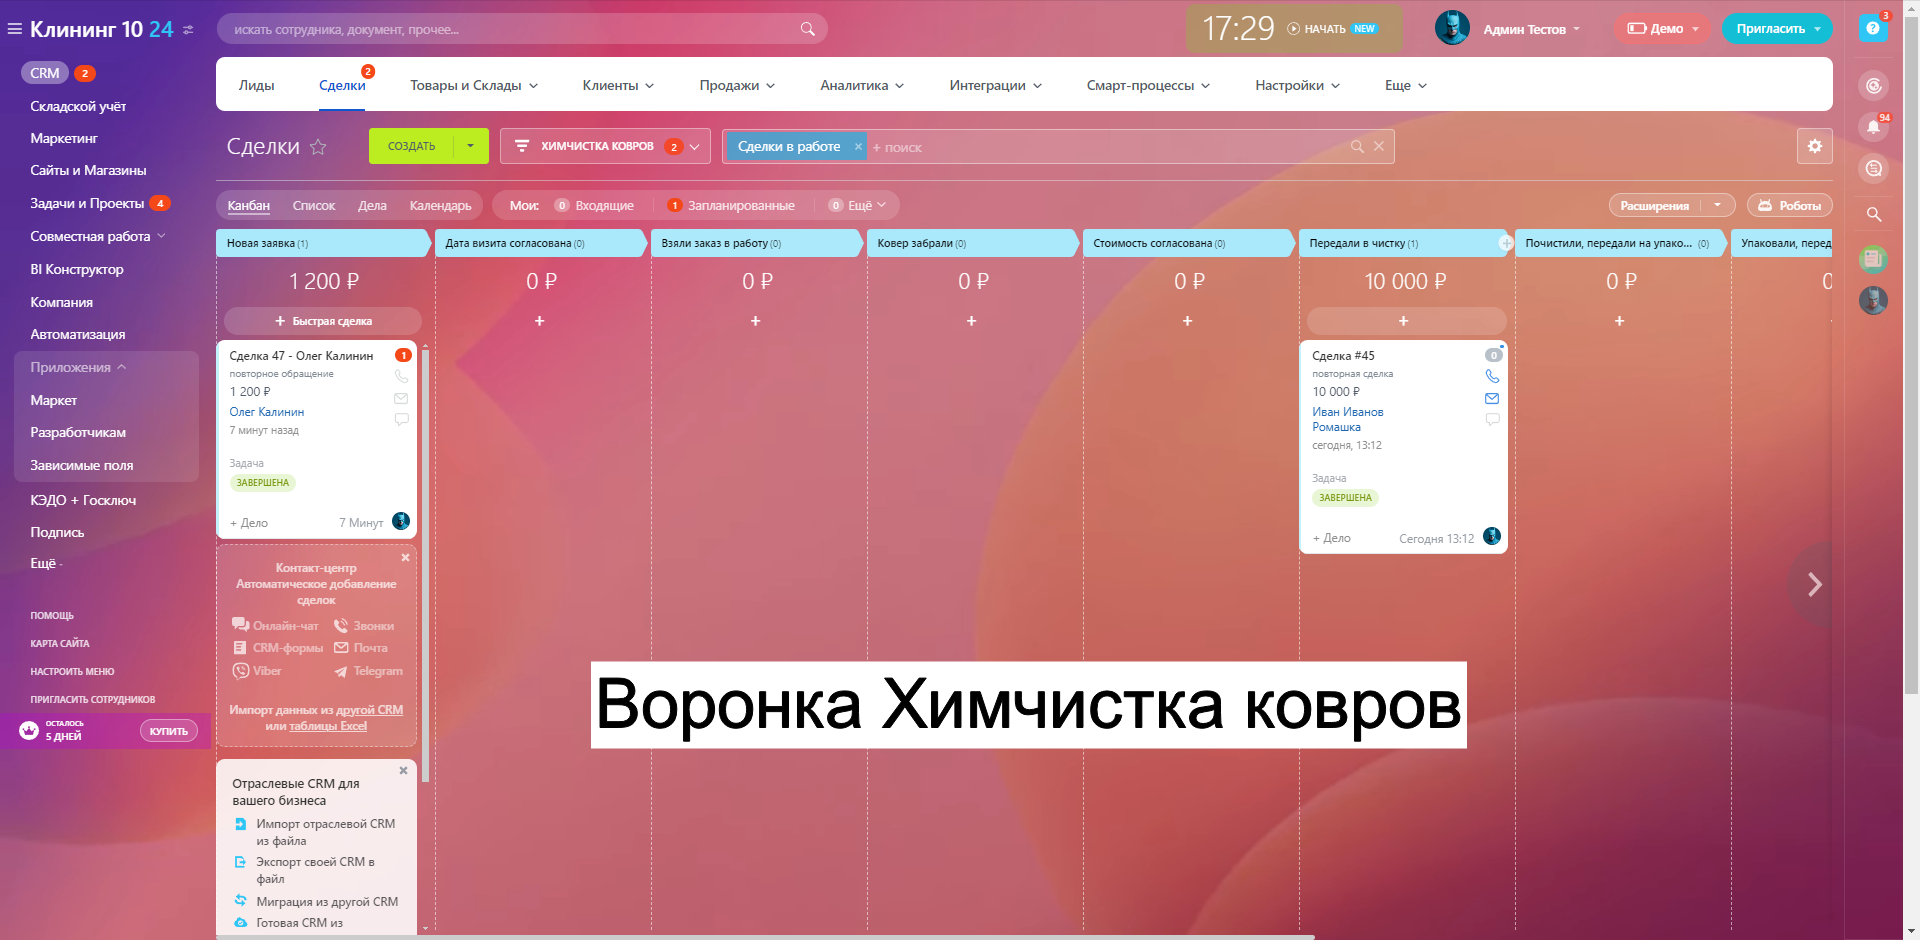Viewport: 1920px width, 940px height.
Task: Click the СОЗДАТЬ button
Action: (x=411, y=146)
